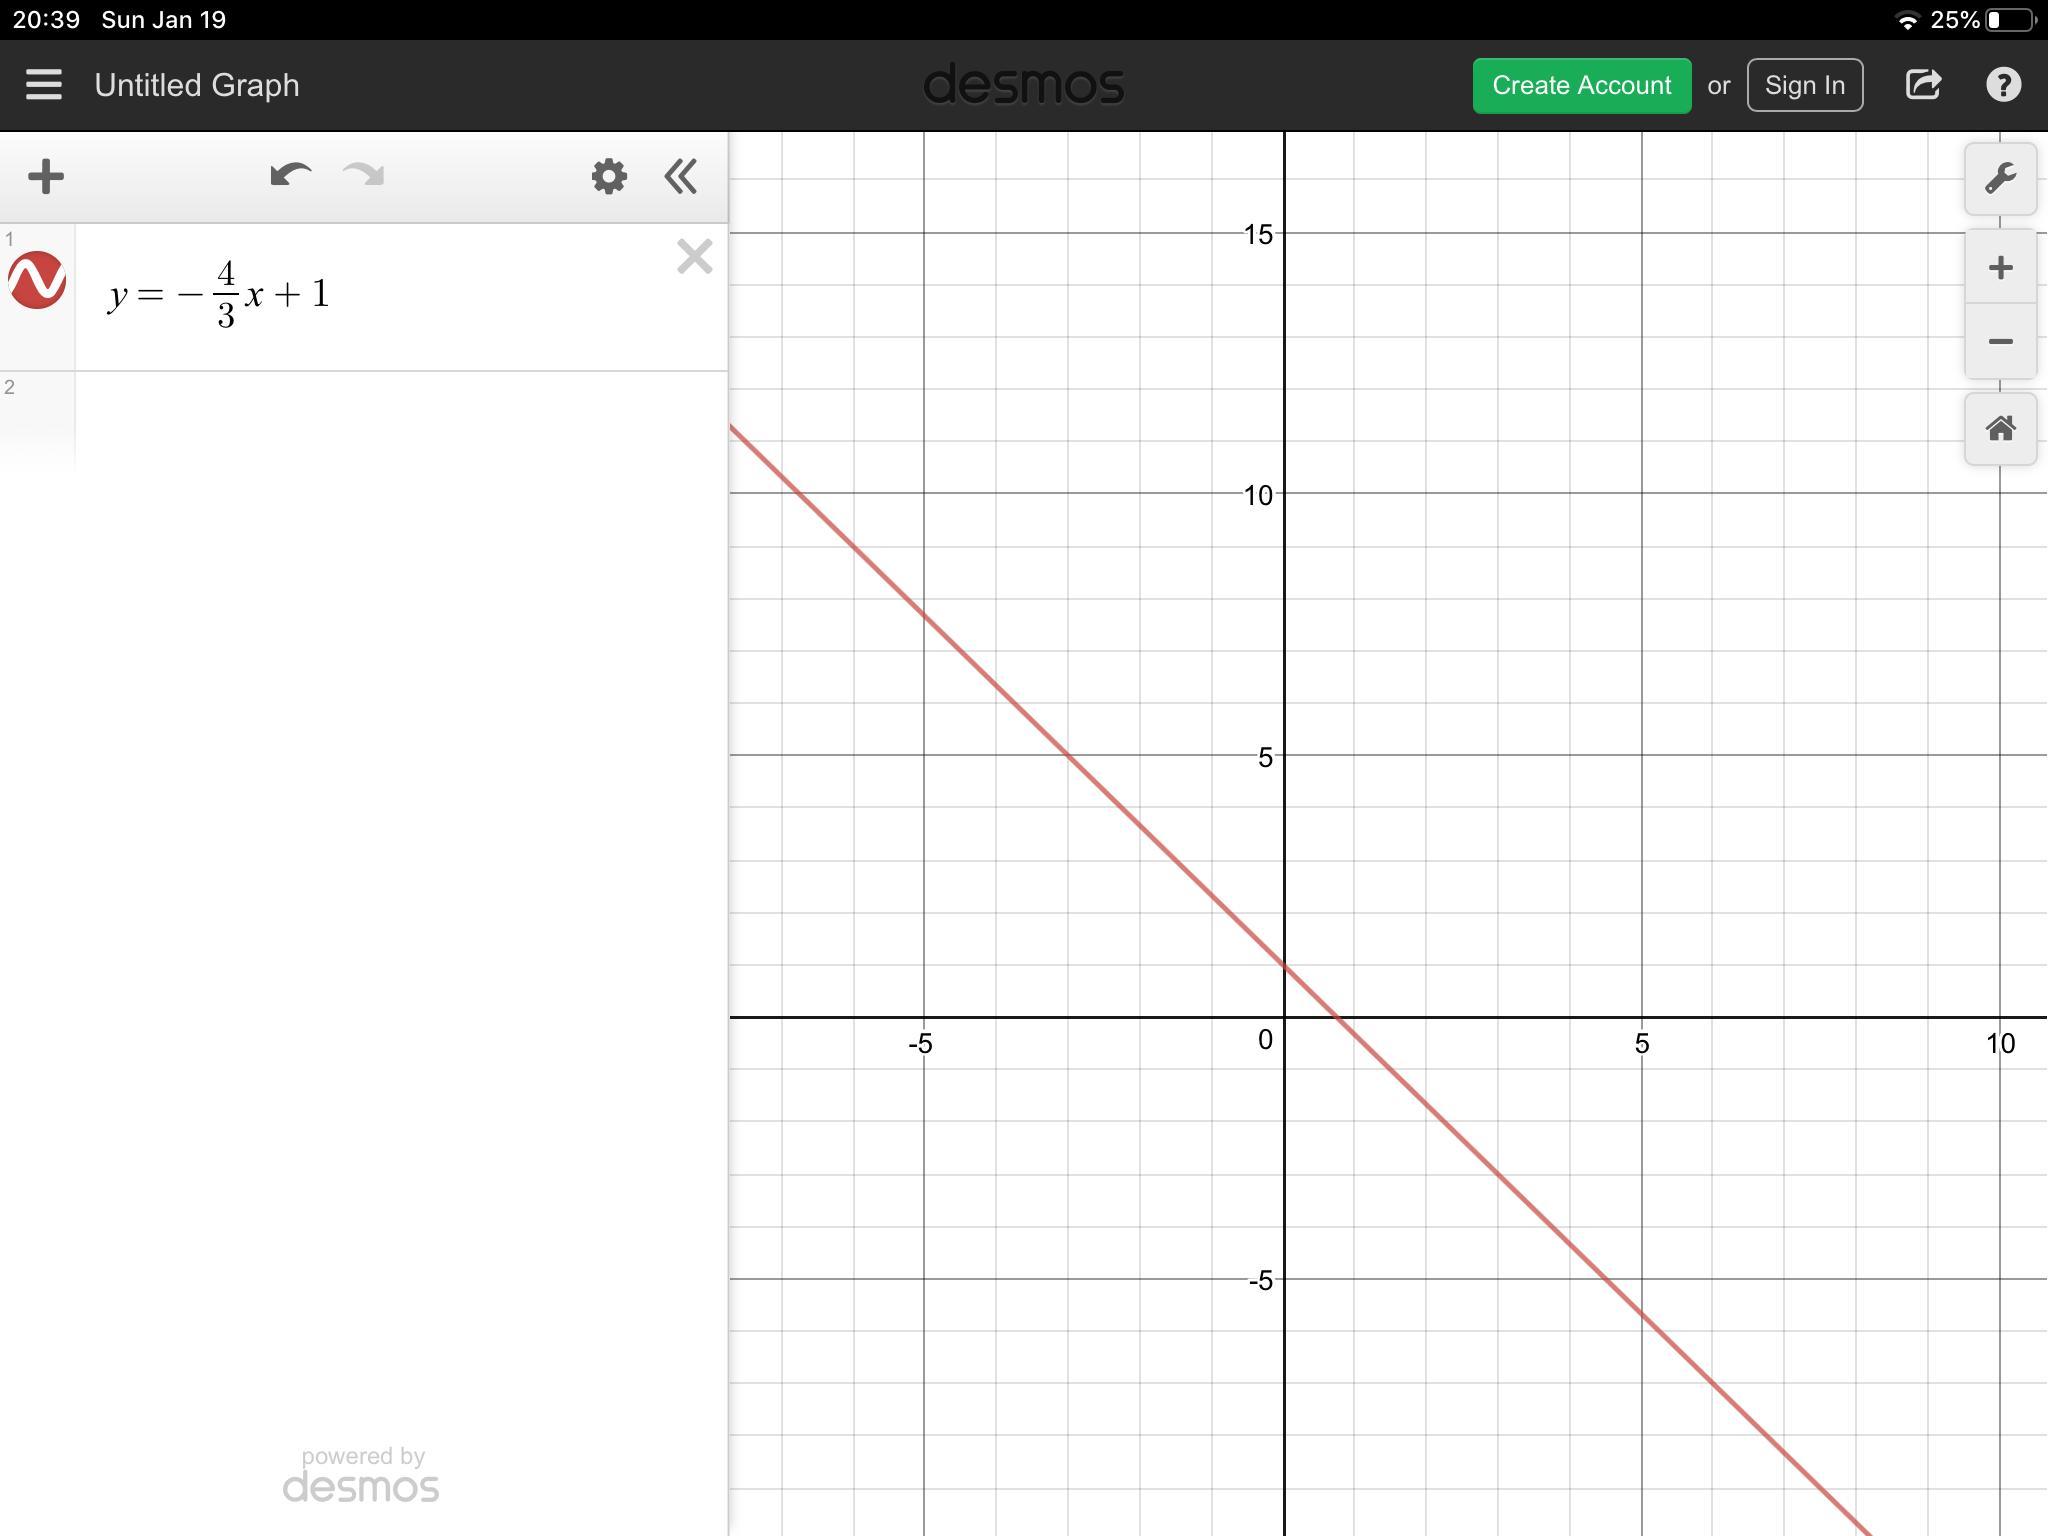The height and width of the screenshot is (1536, 2048).
Task: Zoom in on the graph
Action: (x=2000, y=267)
